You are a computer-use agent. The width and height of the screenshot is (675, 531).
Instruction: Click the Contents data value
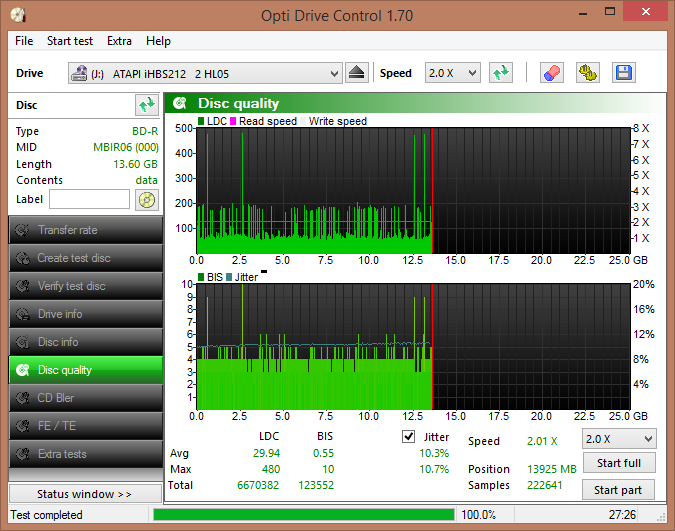tap(146, 180)
